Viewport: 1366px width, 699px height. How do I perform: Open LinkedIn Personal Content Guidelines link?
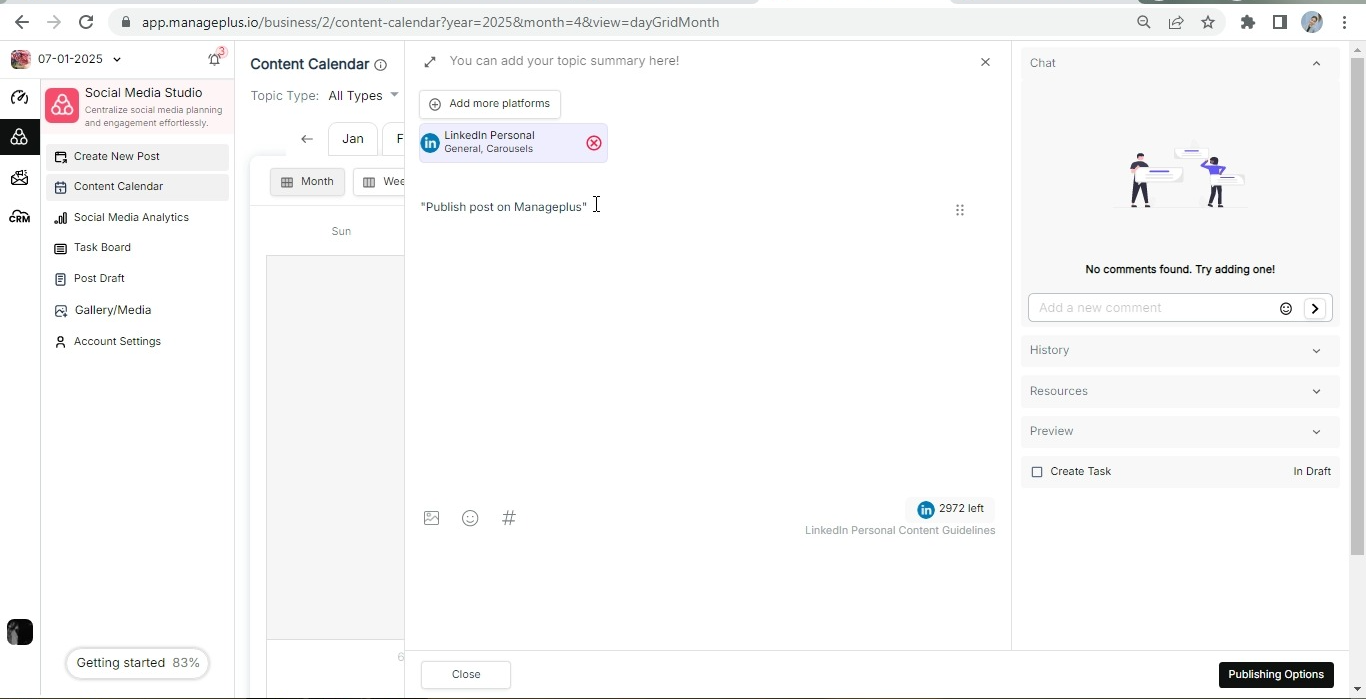coord(900,531)
